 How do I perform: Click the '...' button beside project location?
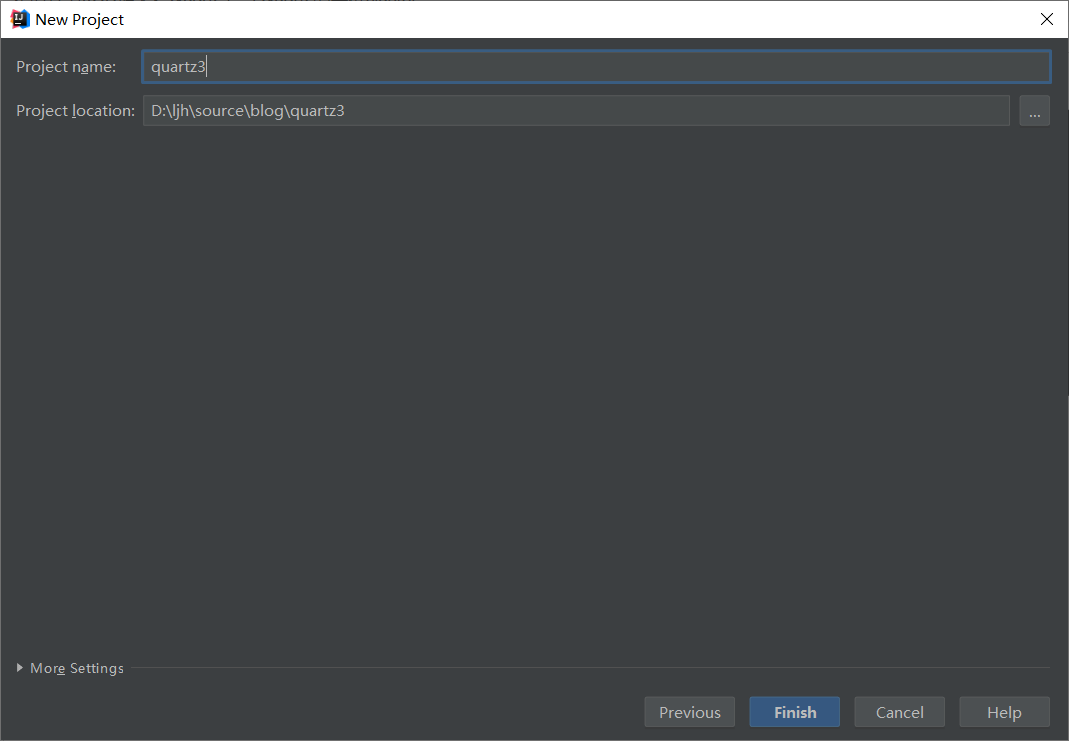point(1034,110)
